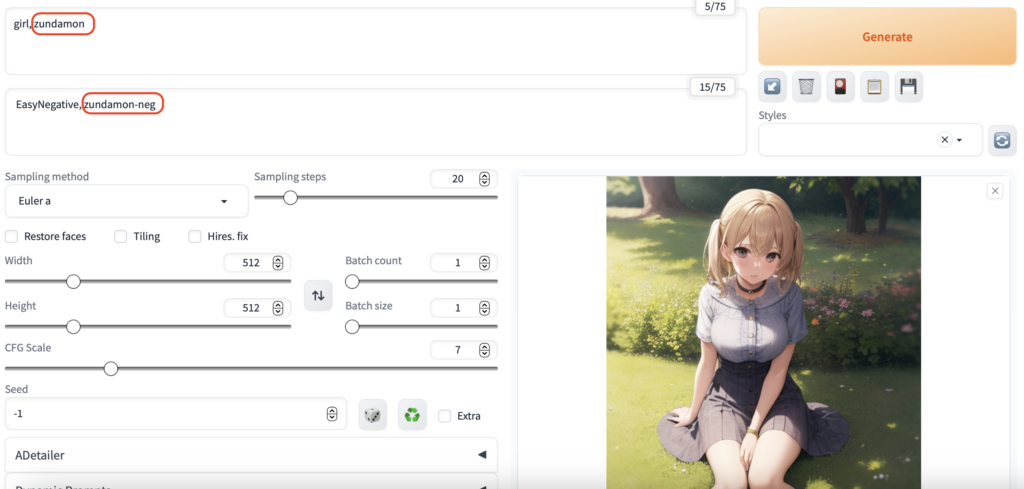Image resolution: width=1024 pixels, height=489 pixels.
Task: Enable the Restore faces checkbox
Action: point(12,237)
